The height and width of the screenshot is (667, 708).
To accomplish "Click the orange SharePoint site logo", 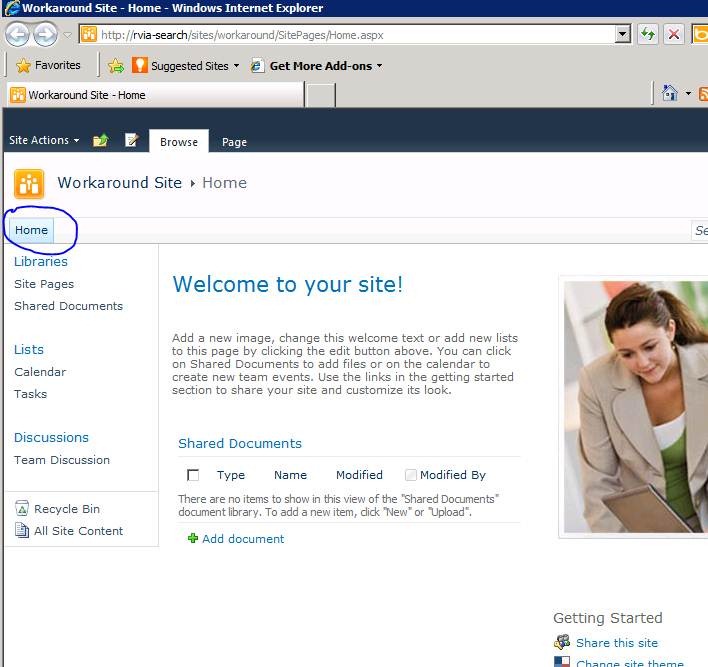I will (29, 183).
